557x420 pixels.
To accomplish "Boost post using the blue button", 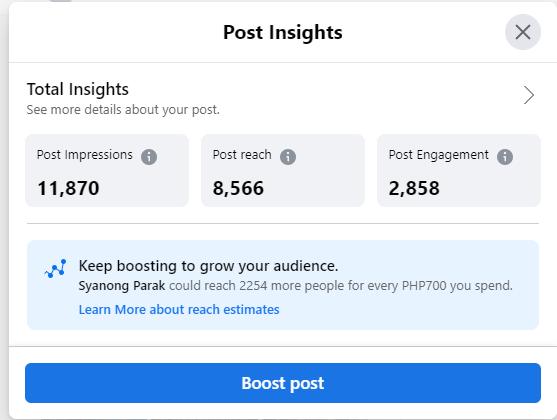I will pyautogui.click(x=283, y=383).
